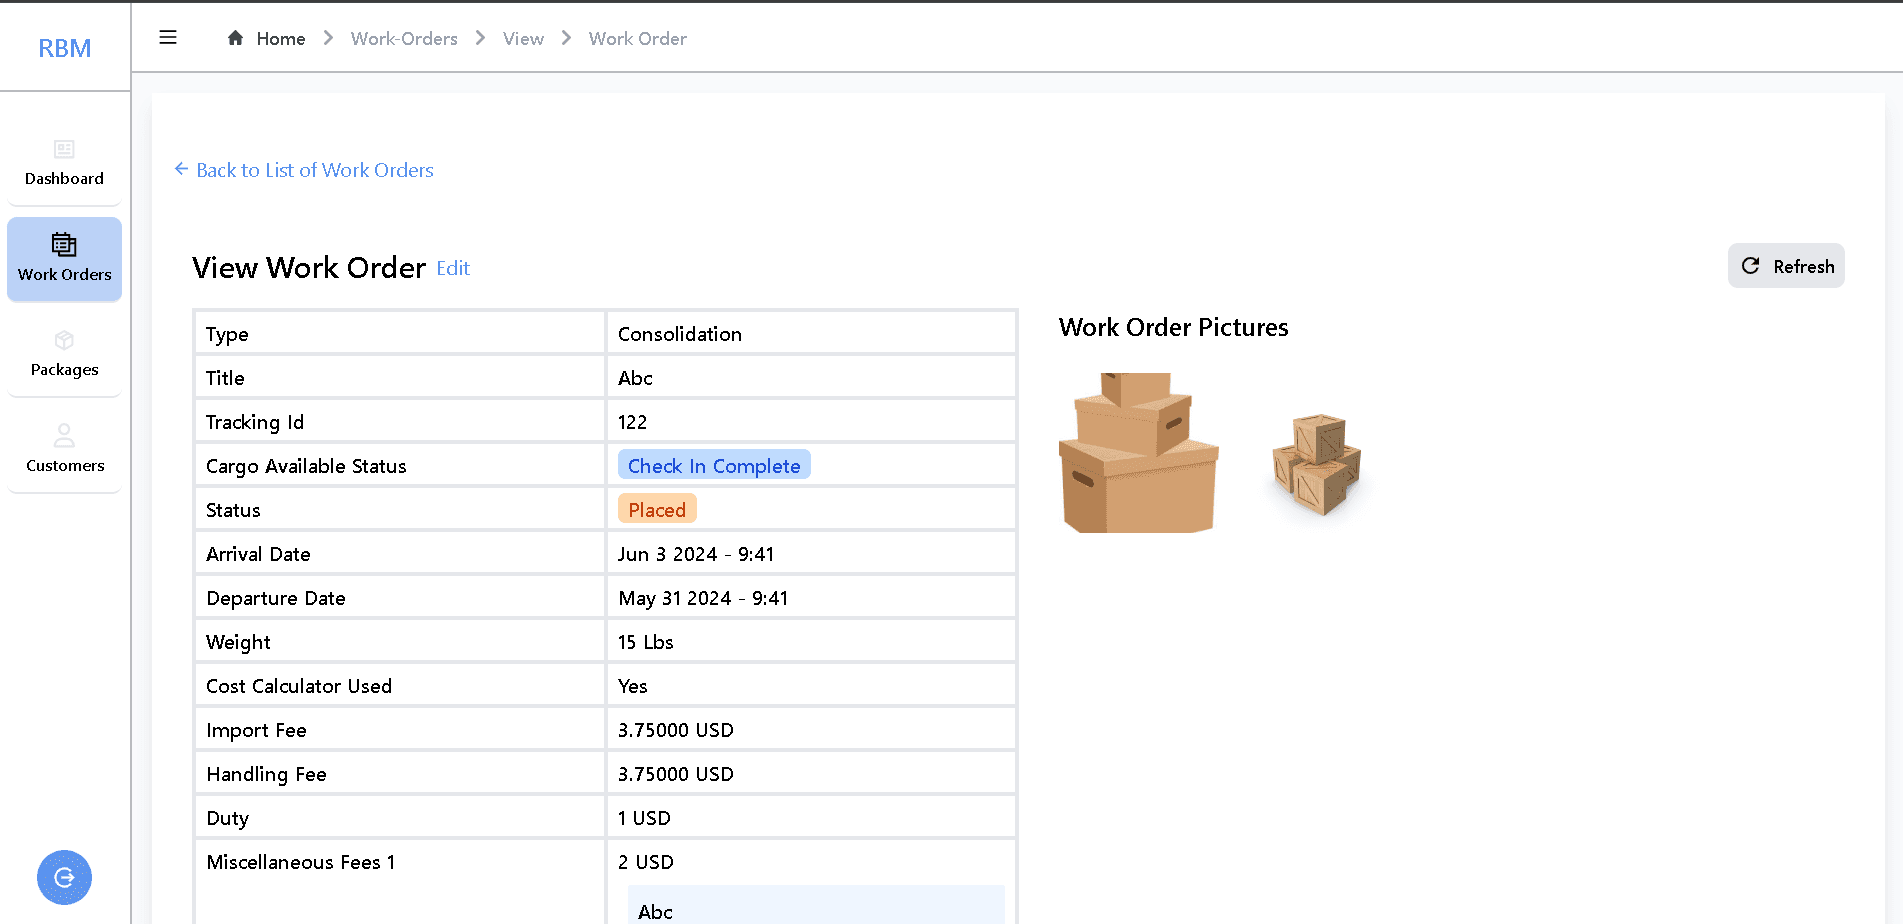Click the Title value Abc
1903x924 pixels.
pyautogui.click(x=635, y=378)
